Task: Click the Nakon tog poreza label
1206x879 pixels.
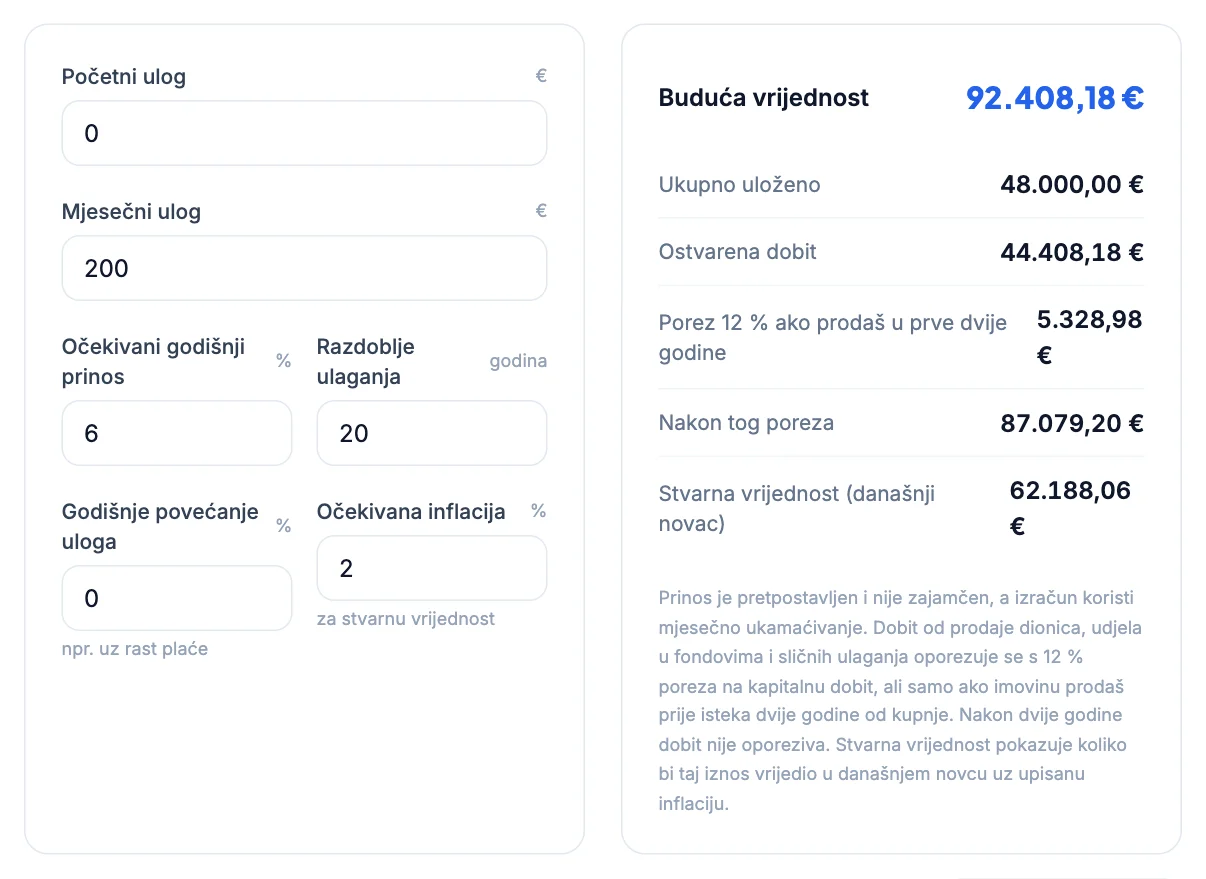Action: pyautogui.click(x=746, y=423)
